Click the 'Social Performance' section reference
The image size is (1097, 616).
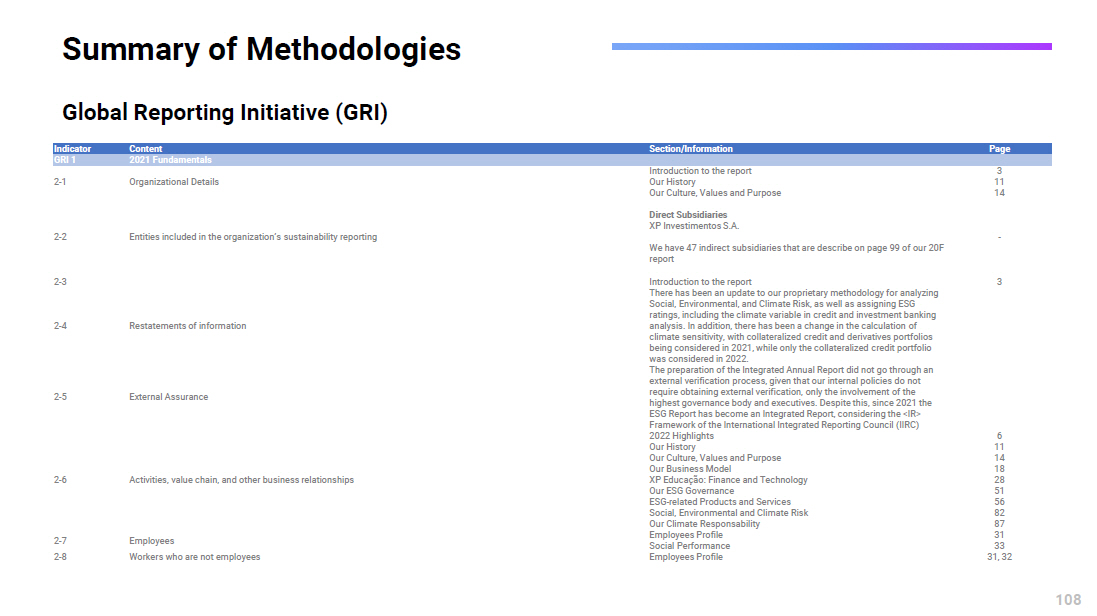tap(689, 546)
